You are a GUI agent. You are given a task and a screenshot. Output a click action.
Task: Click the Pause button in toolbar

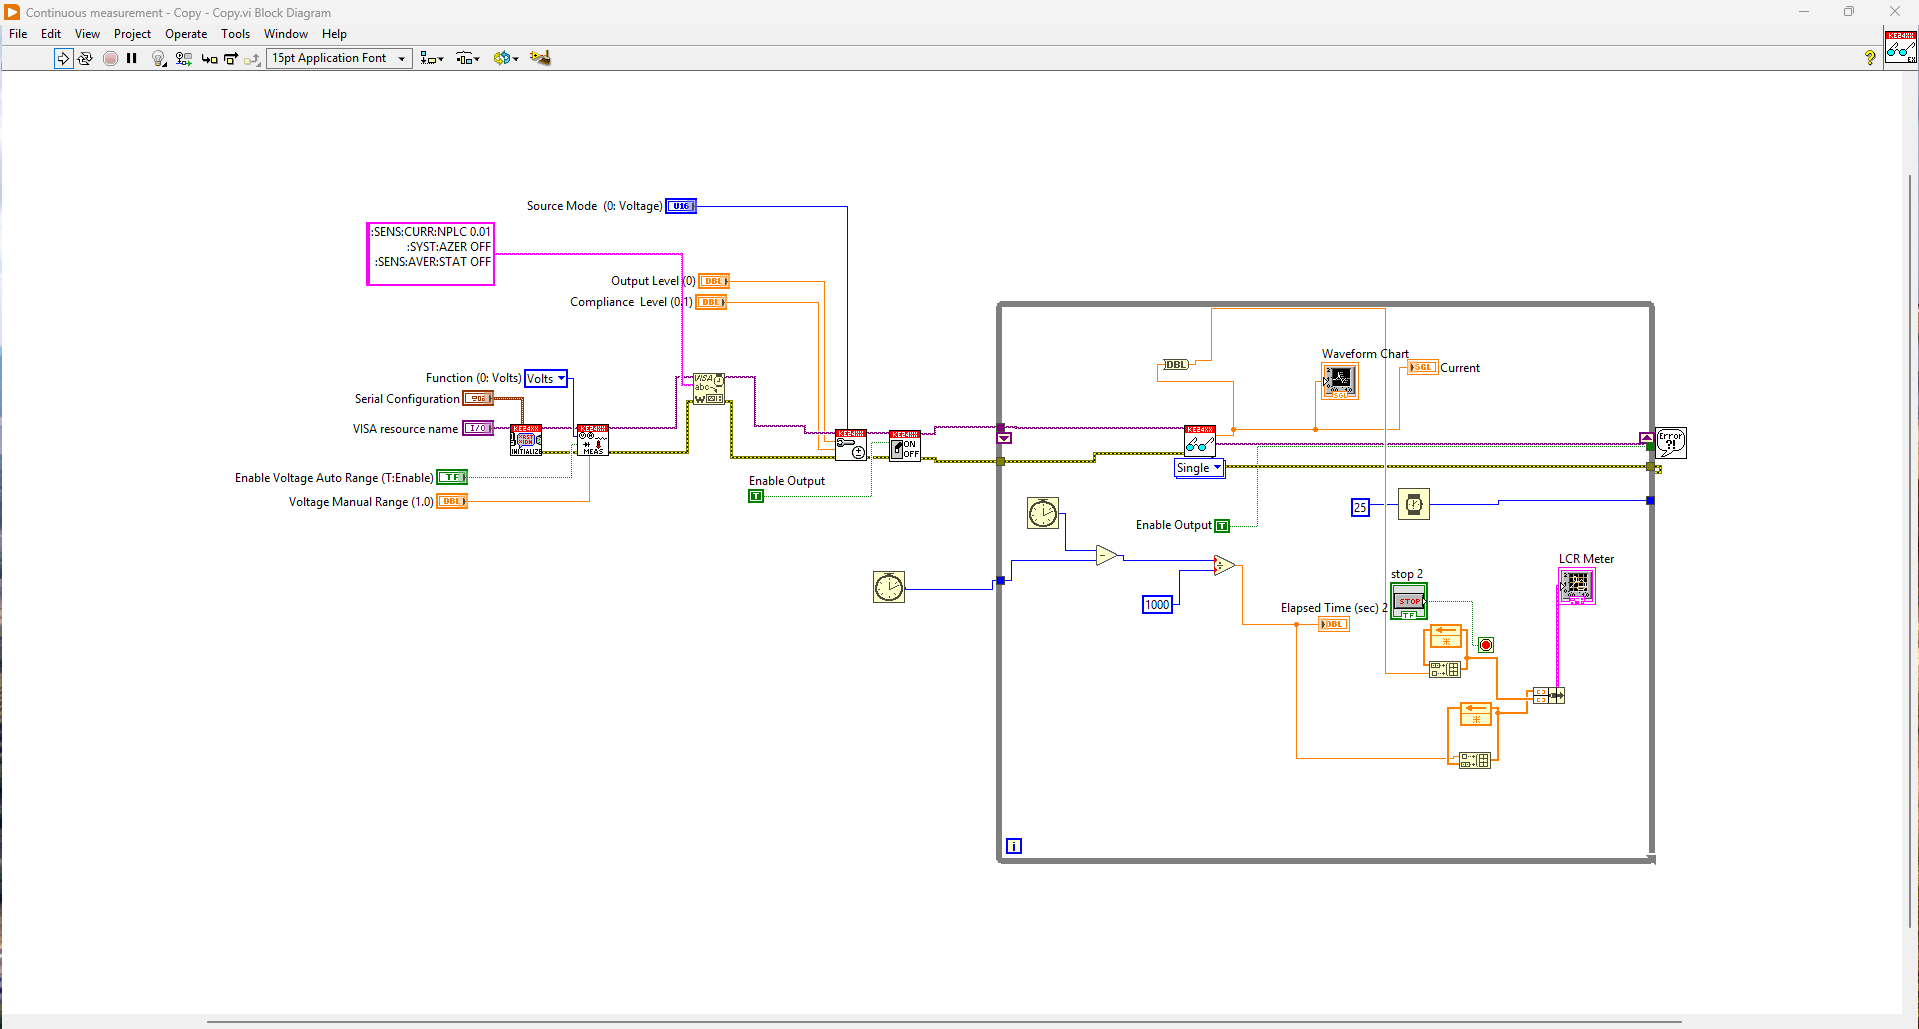132,58
